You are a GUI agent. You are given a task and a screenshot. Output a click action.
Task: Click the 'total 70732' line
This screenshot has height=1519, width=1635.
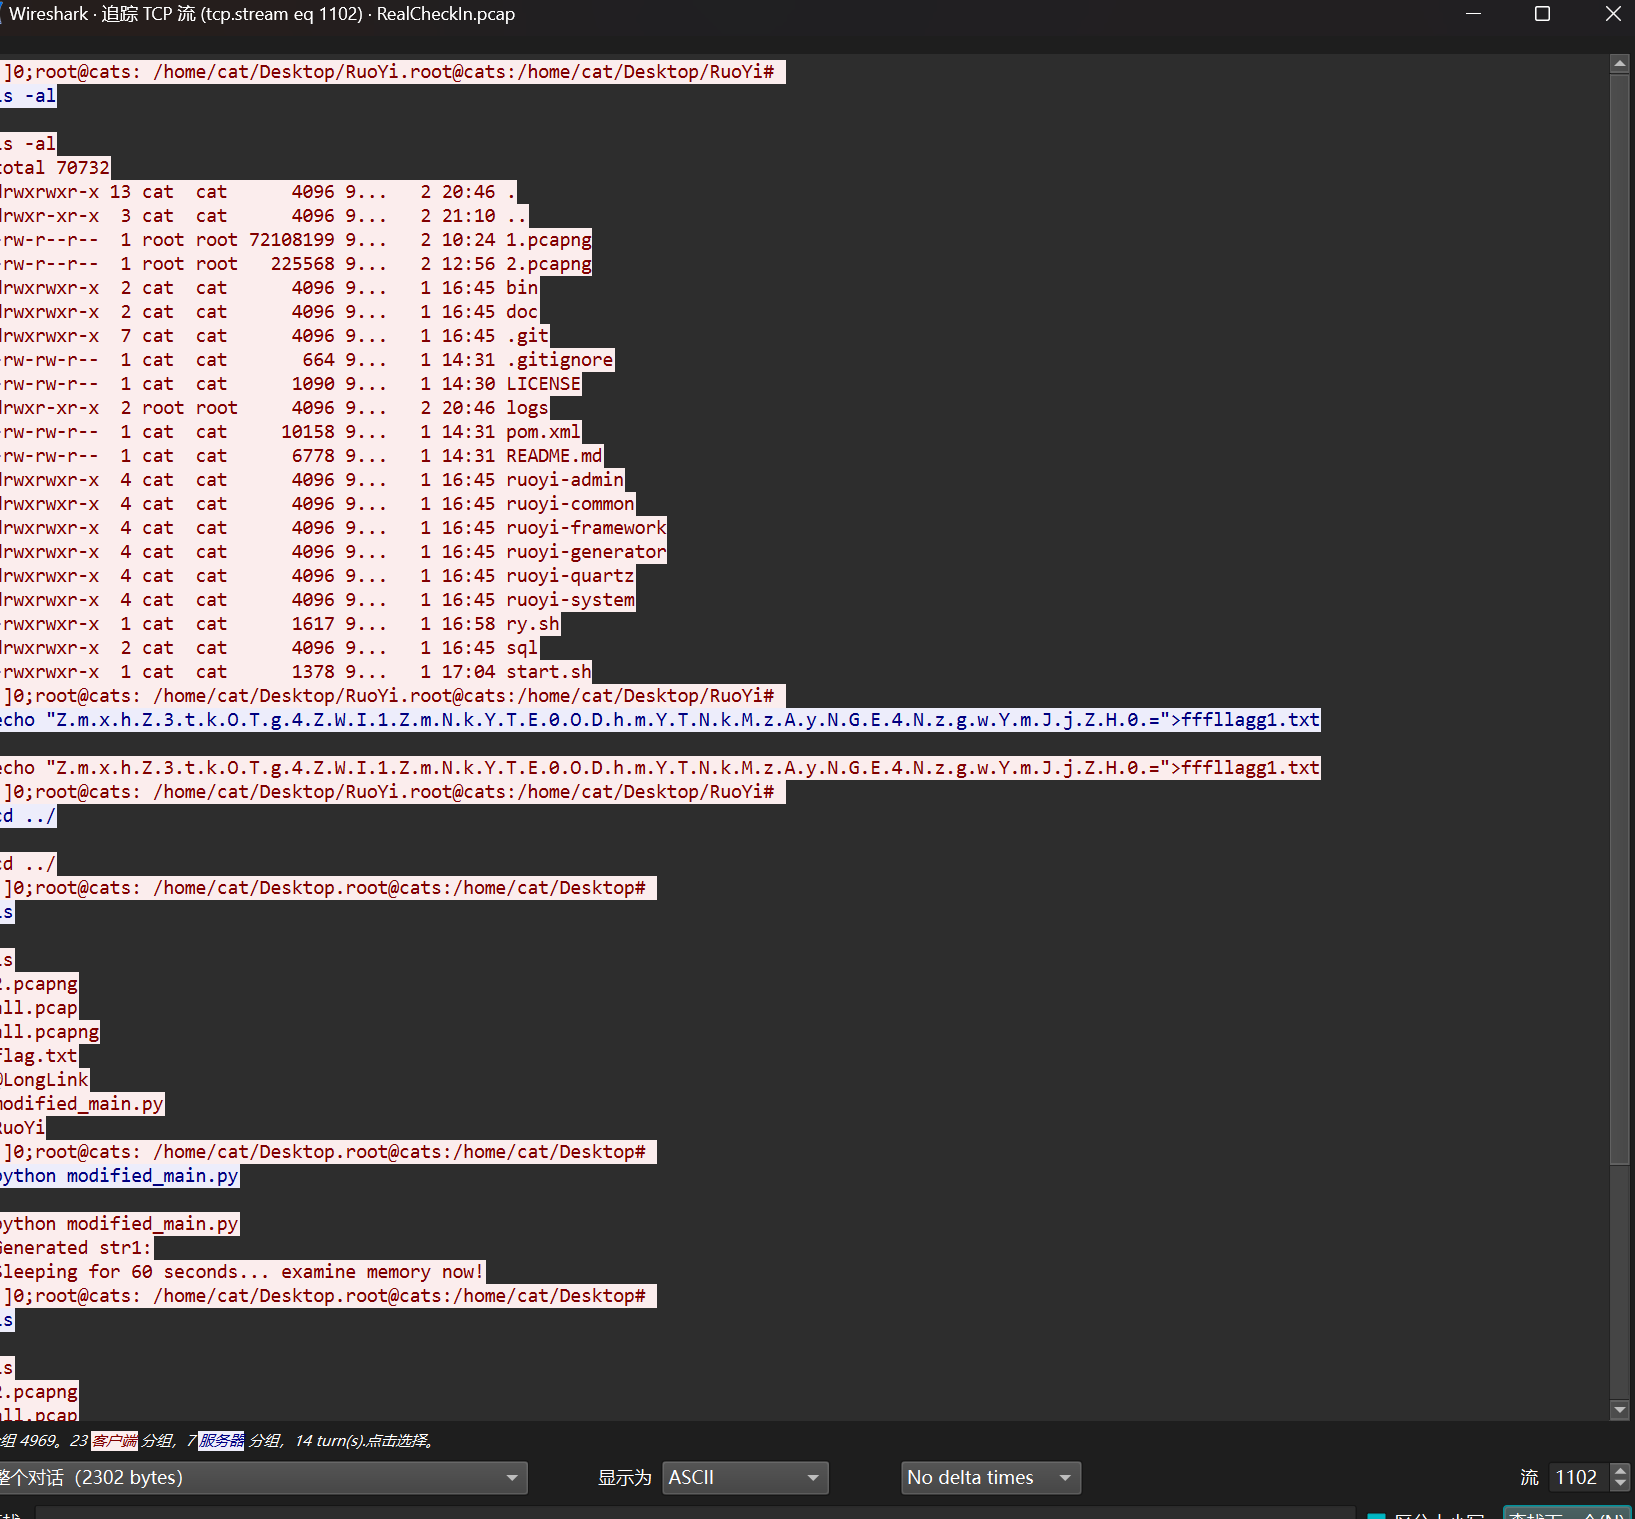point(55,168)
